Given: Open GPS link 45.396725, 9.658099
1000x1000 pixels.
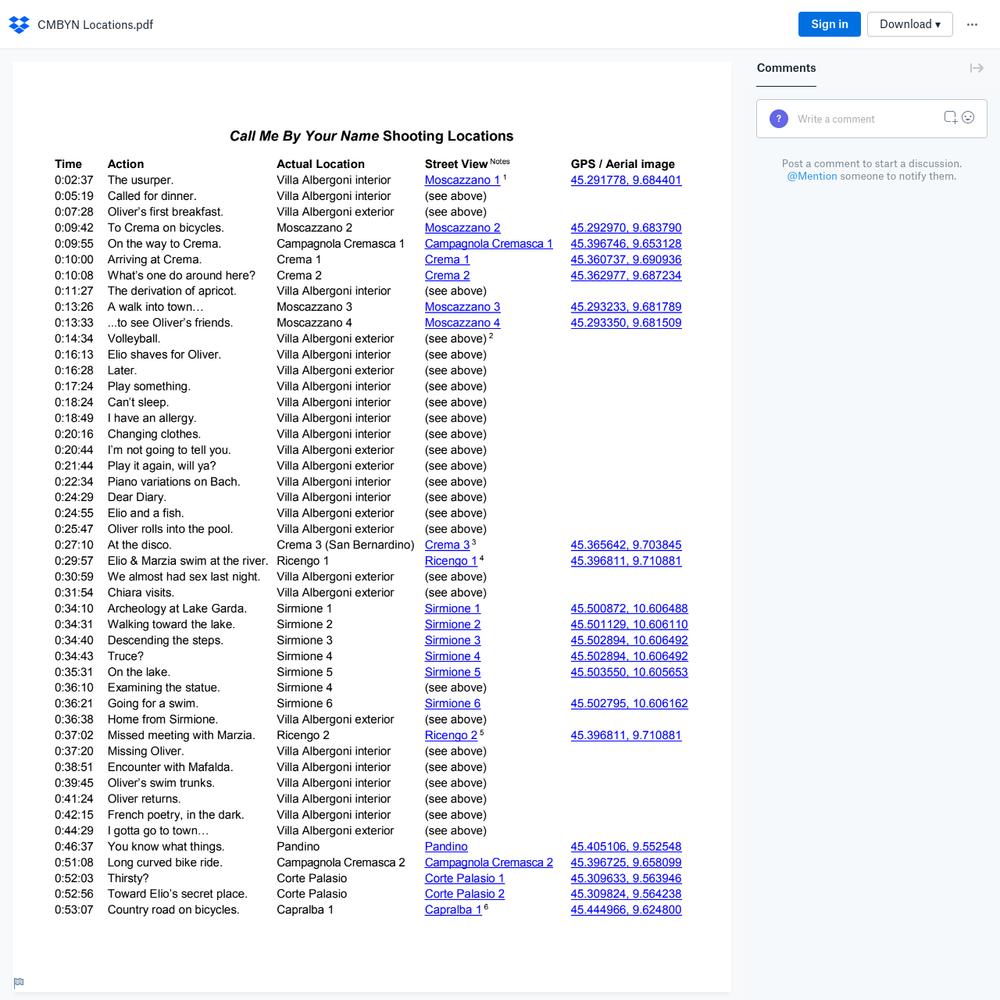Looking at the screenshot, I should coord(626,863).
